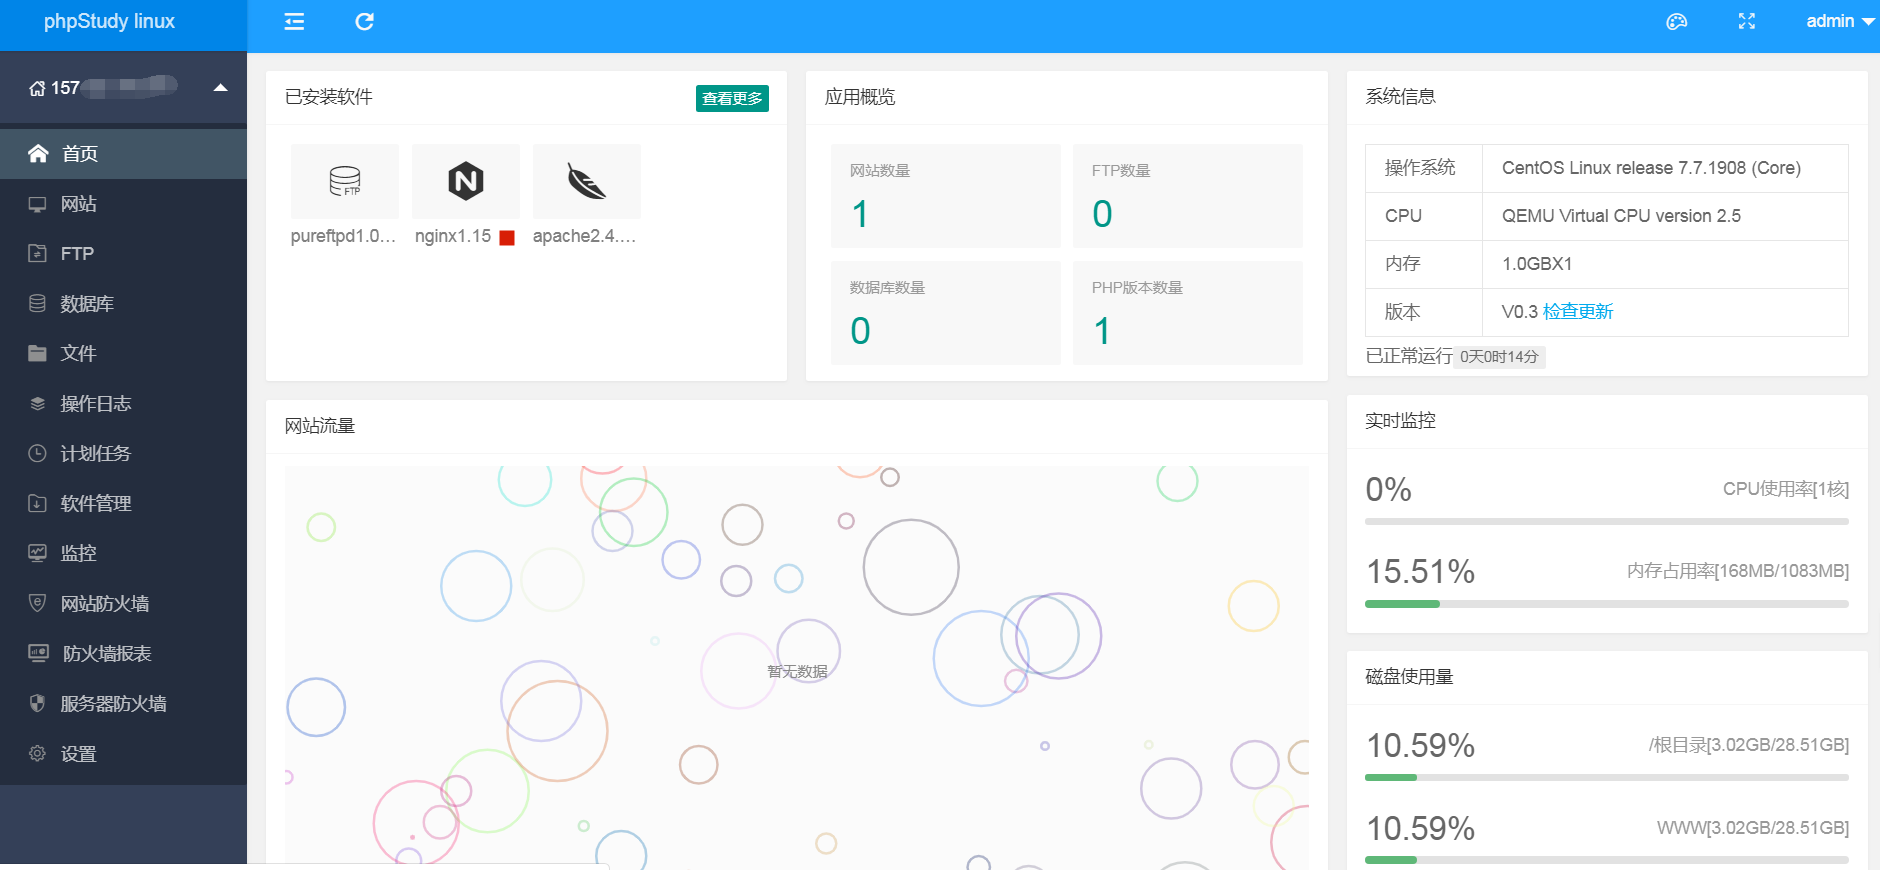Open the admin user dropdown
This screenshot has width=1880, height=870.
[1840, 22]
